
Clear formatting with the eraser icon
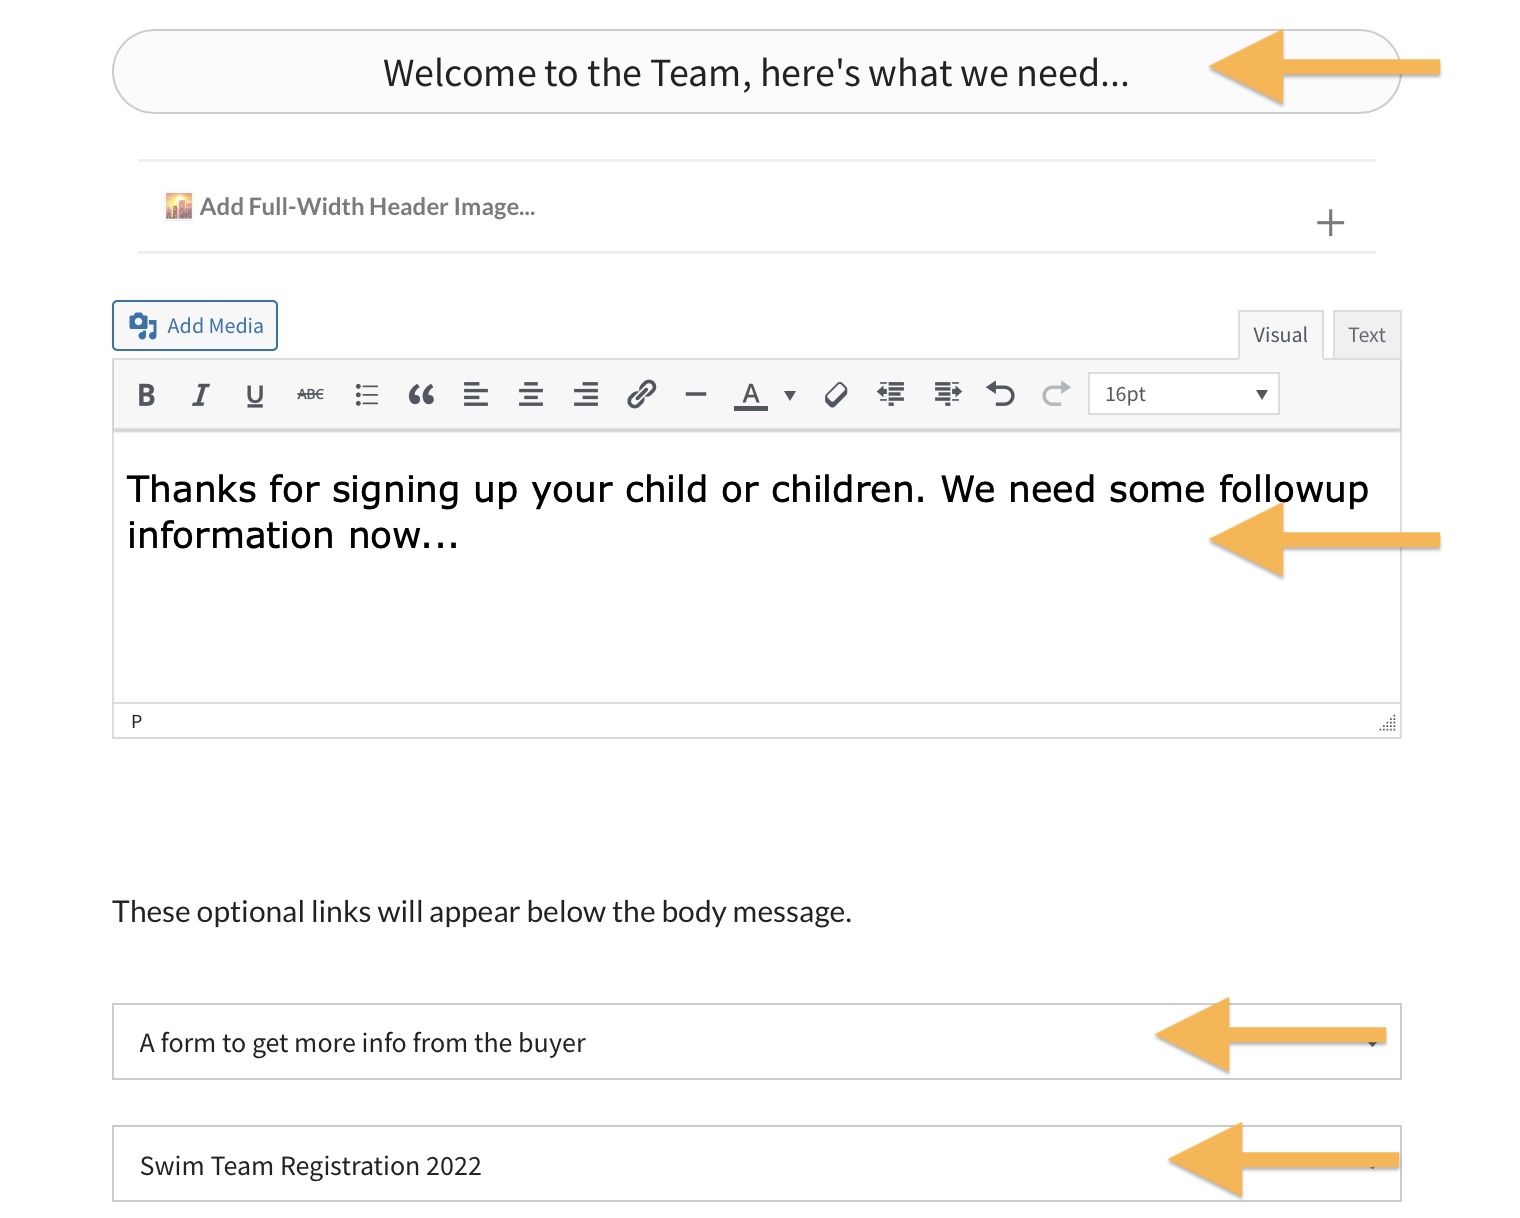(x=836, y=395)
